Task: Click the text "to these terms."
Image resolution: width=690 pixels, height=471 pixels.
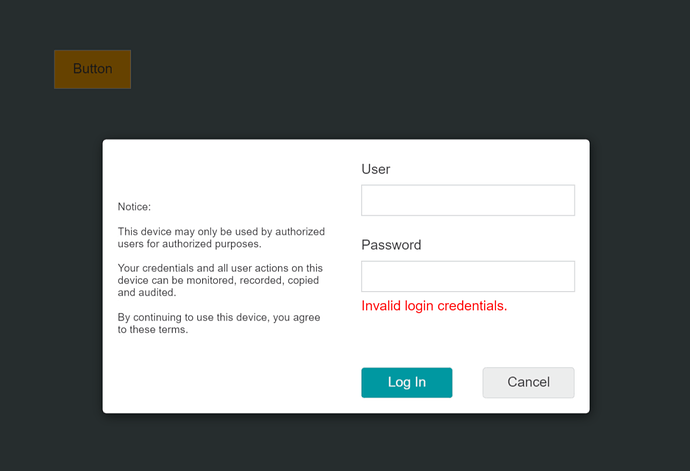Action: (153, 330)
